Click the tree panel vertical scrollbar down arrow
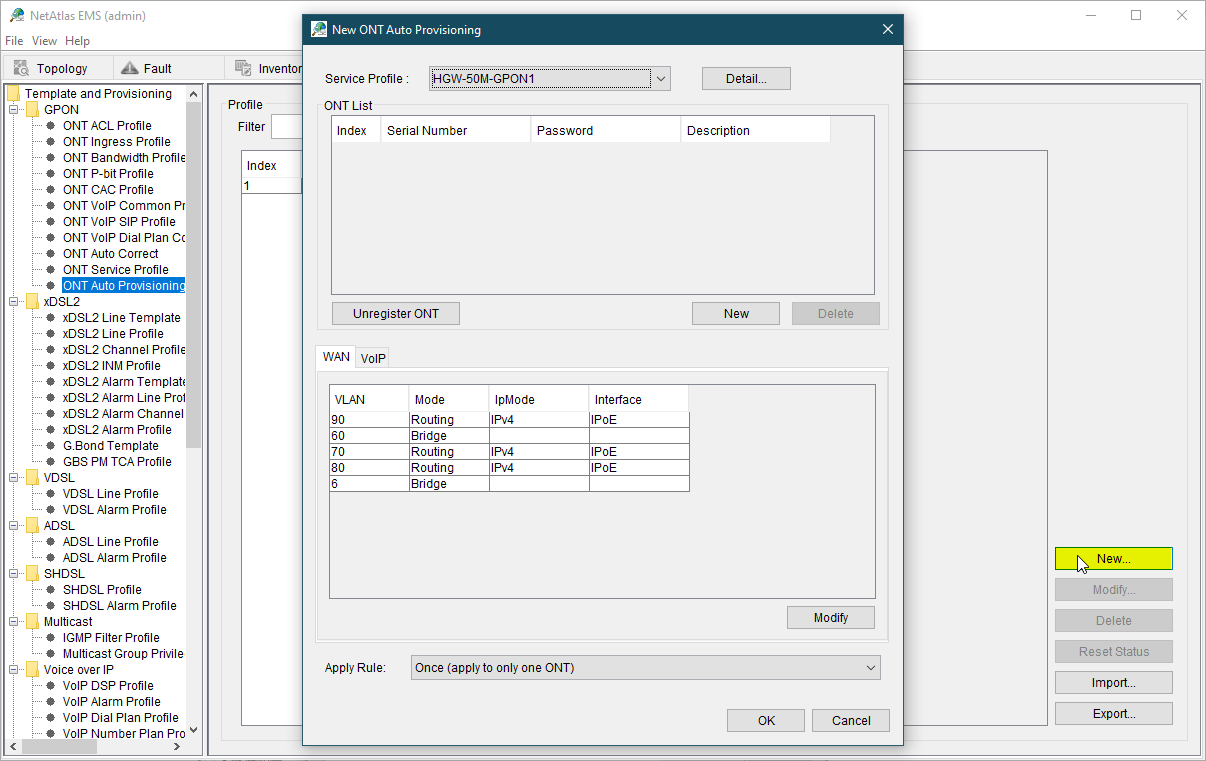The image size is (1206, 761). coord(194,730)
